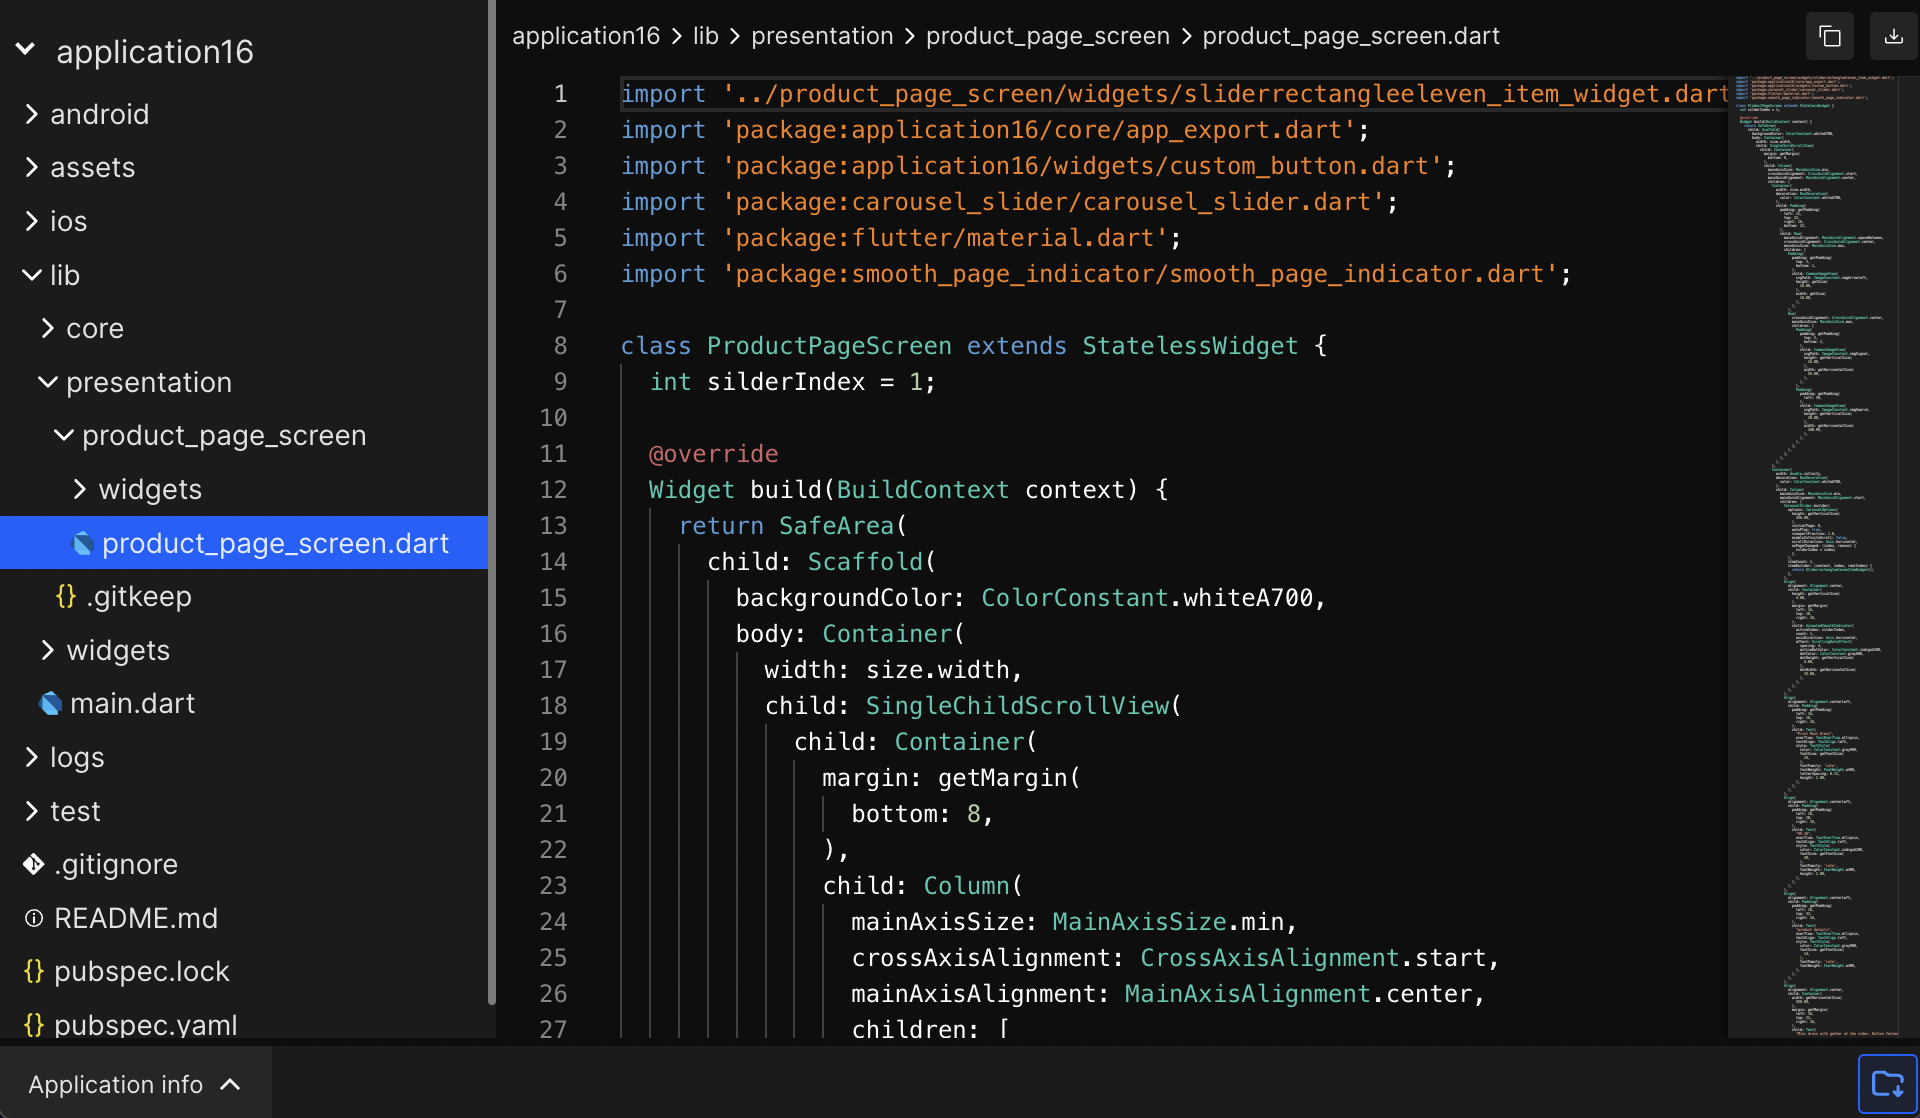Click 'StatelessWidget' on line 8
This screenshot has width=1920, height=1118.
tap(1190, 346)
